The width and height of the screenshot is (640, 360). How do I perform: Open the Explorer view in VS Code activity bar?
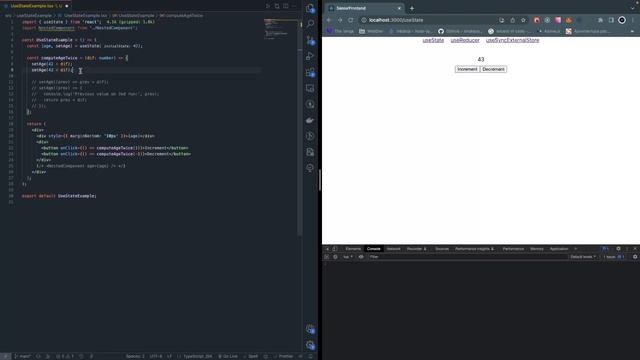pos(310,8)
